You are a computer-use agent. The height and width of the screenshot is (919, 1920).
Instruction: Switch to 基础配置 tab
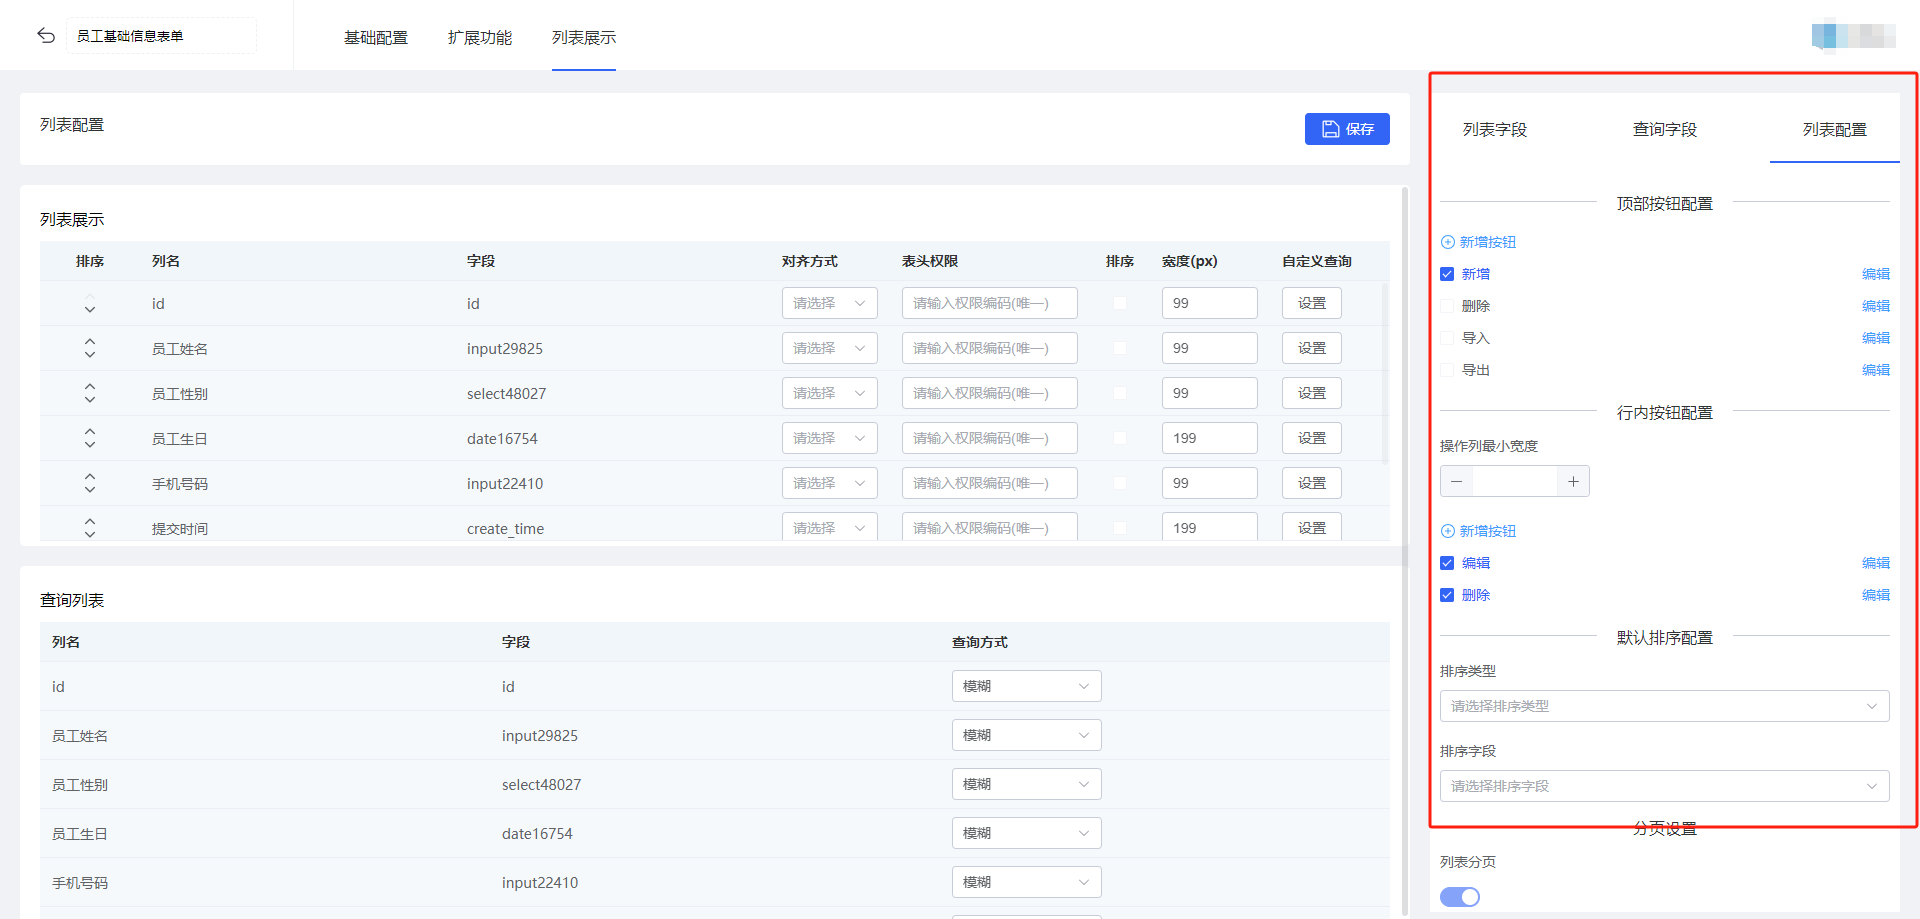(x=376, y=38)
